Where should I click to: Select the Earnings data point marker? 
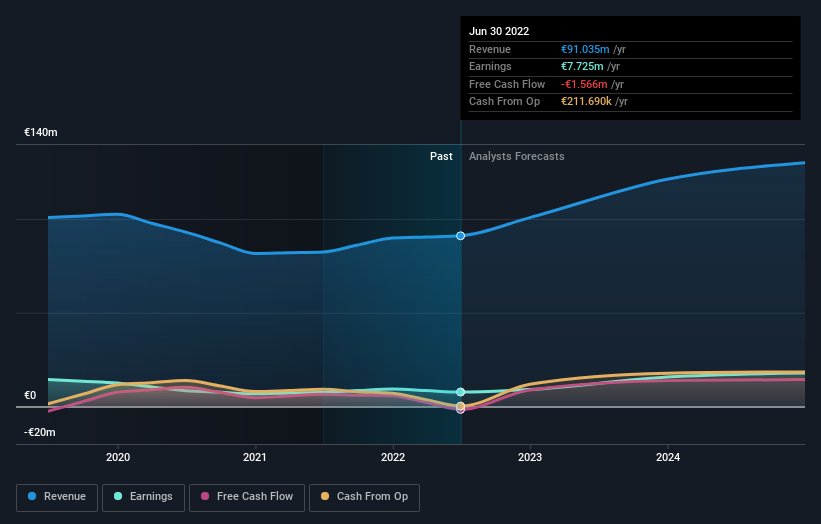click(460, 392)
